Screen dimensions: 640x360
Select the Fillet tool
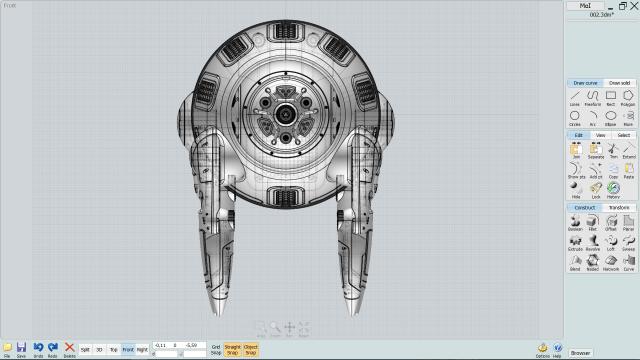[593, 223]
